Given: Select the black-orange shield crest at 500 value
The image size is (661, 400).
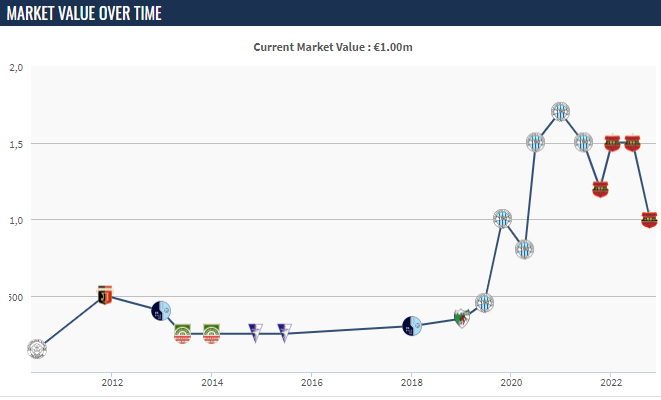Looking at the screenshot, I should (x=105, y=295).
